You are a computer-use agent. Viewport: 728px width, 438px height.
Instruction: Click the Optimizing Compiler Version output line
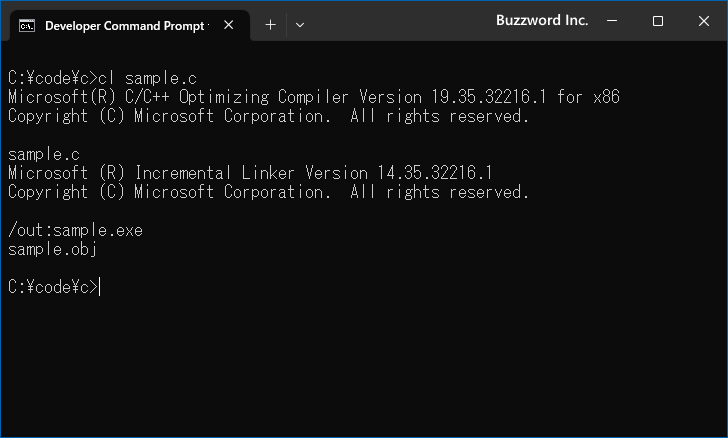click(x=314, y=97)
